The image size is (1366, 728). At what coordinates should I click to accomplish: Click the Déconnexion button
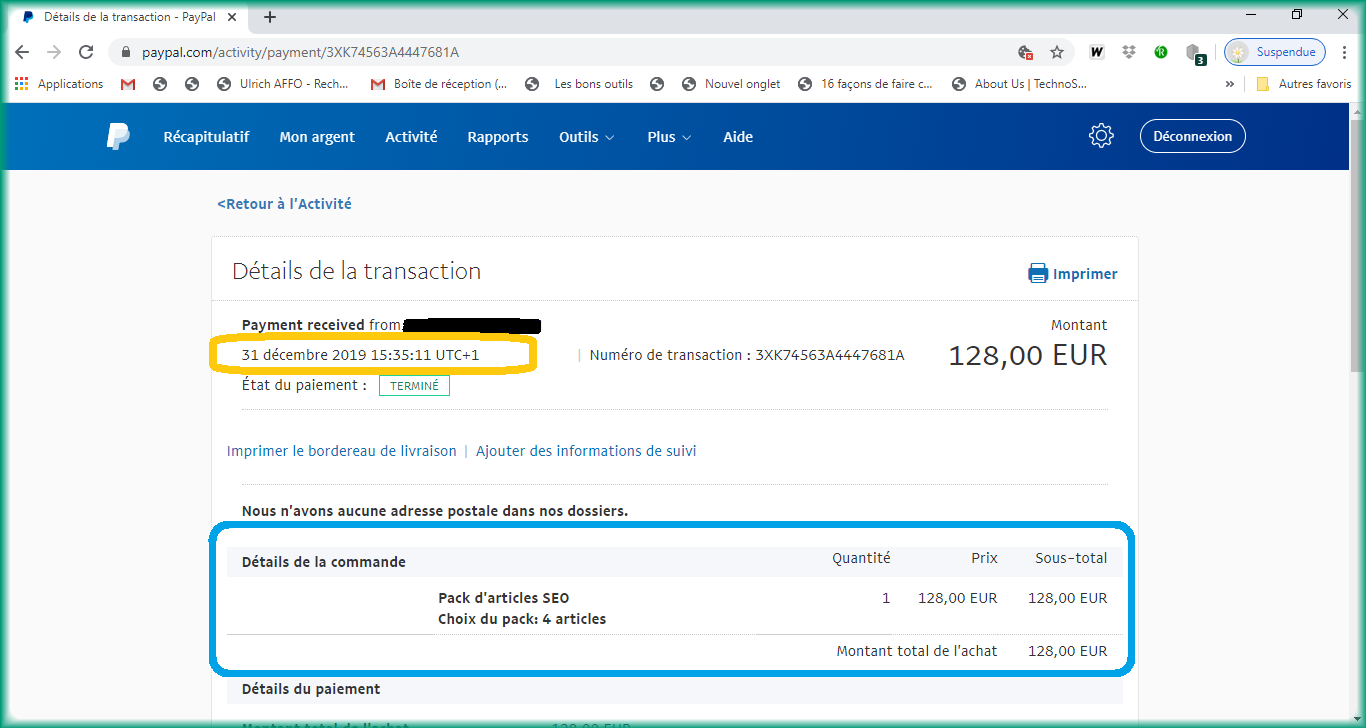[1192, 136]
